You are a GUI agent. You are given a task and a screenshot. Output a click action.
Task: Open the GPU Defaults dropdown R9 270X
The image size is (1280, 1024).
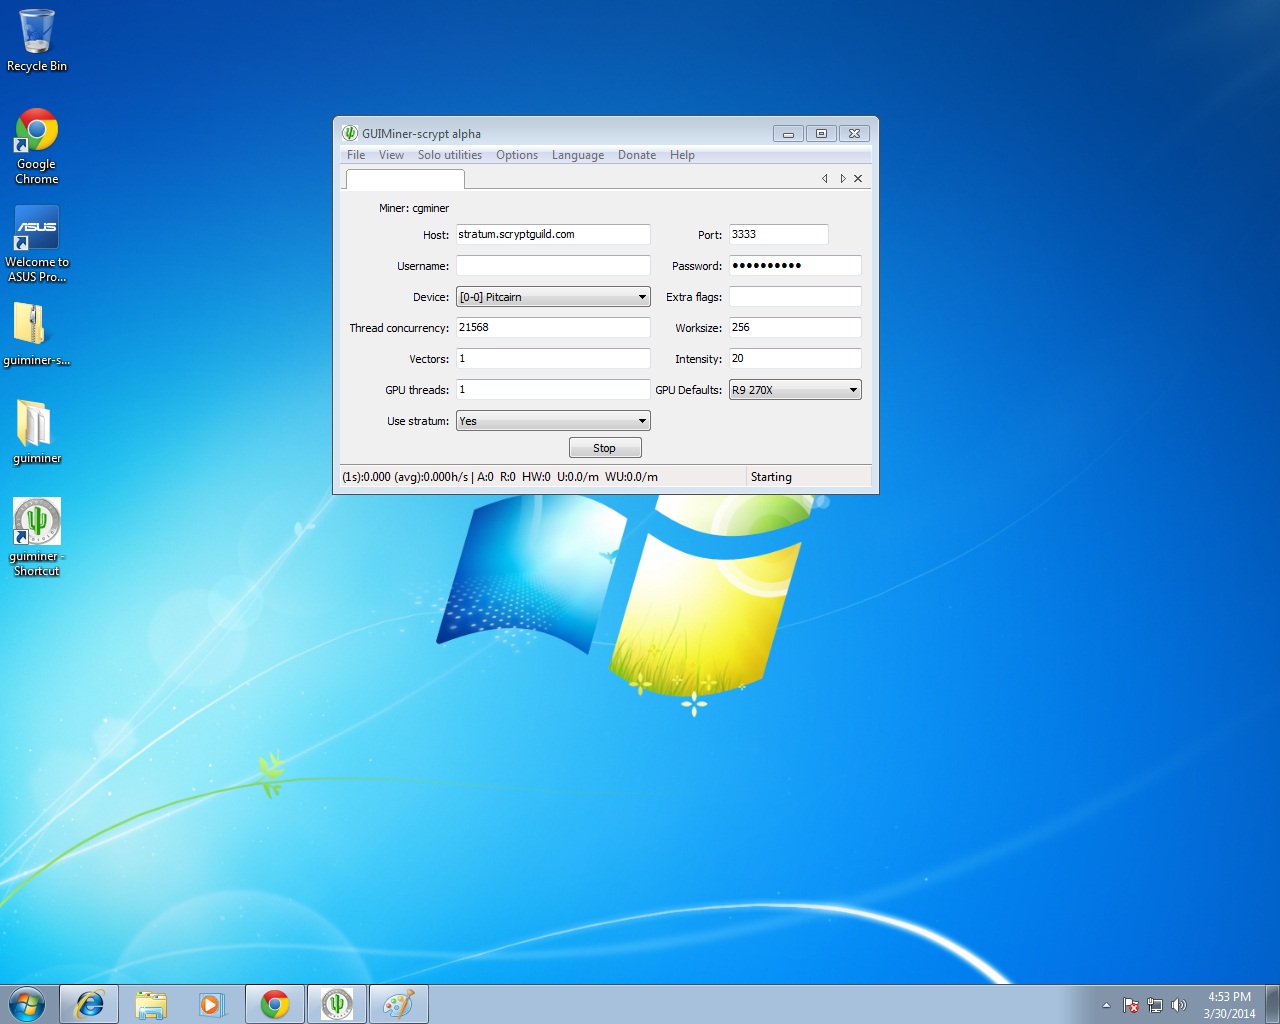[x=795, y=390]
